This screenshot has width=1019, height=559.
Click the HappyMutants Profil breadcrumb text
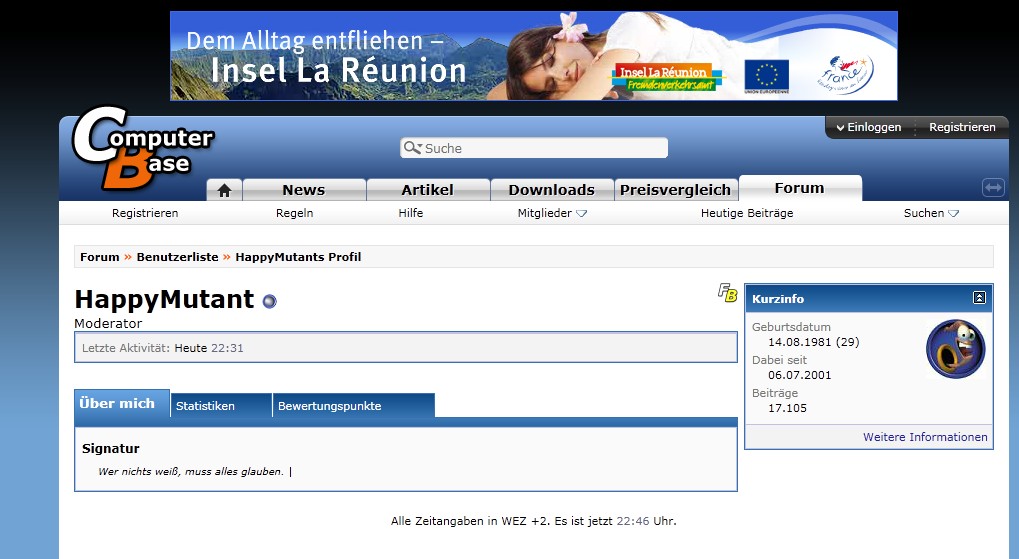point(298,257)
